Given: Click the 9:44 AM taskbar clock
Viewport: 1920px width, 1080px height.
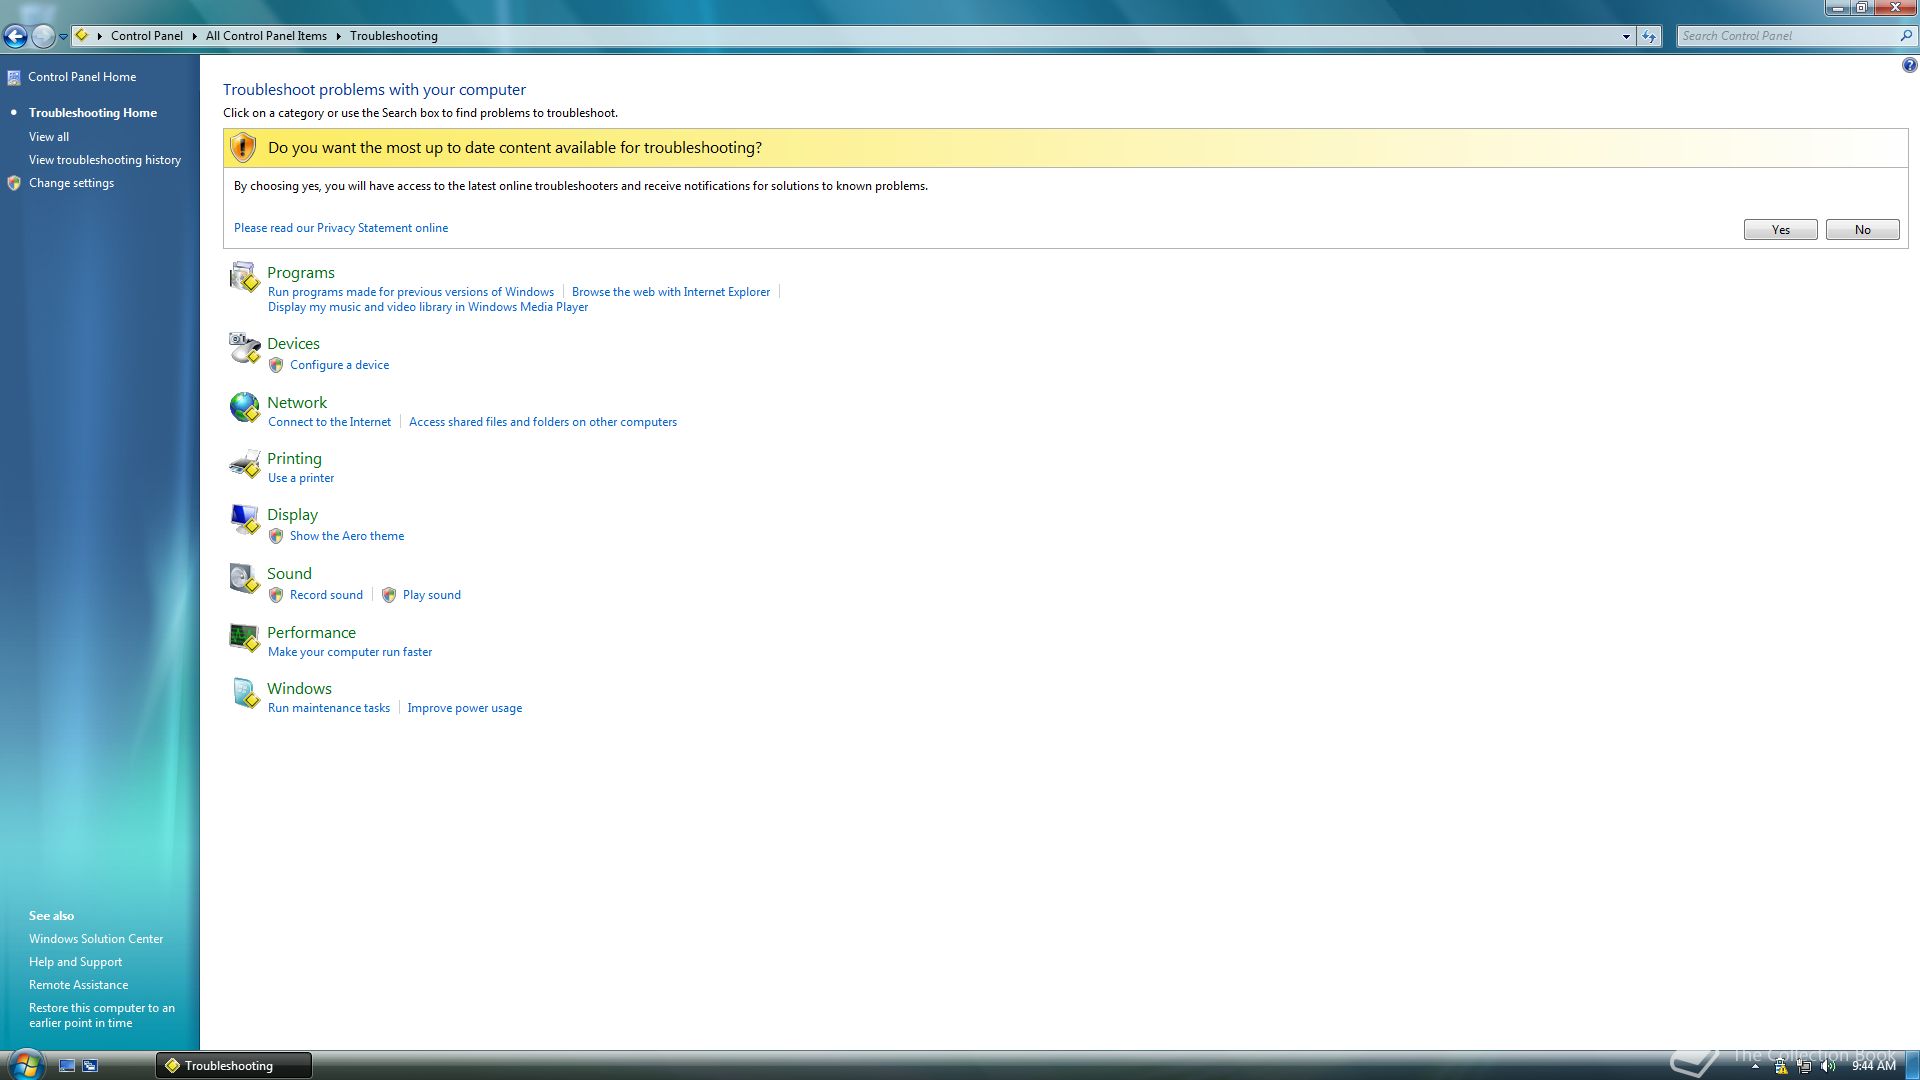Looking at the screenshot, I should point(1873,1066).
